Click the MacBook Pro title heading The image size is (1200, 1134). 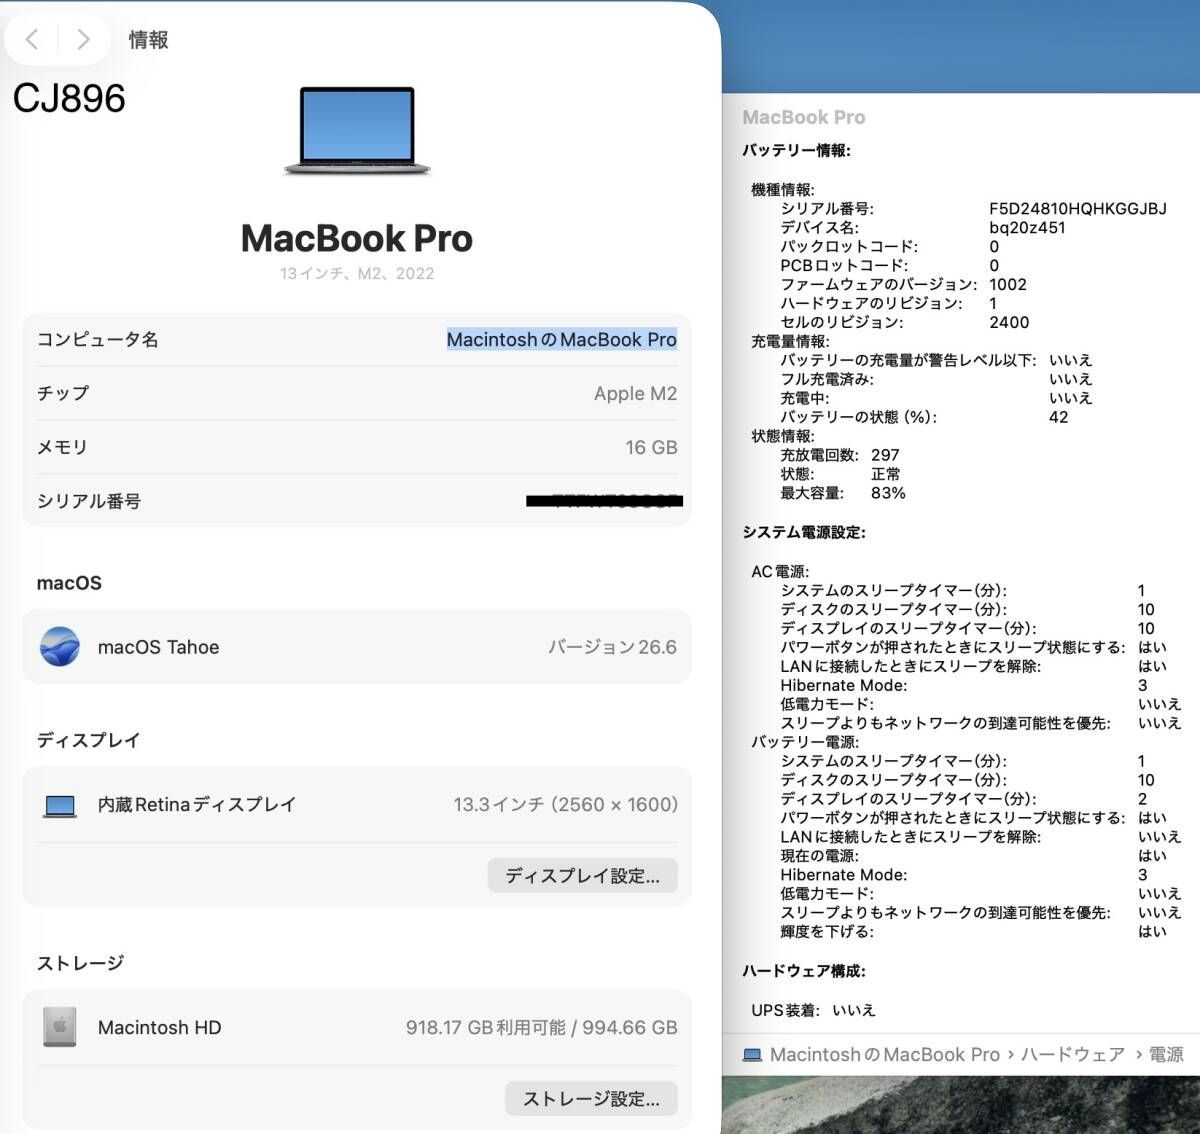[357, 238]
